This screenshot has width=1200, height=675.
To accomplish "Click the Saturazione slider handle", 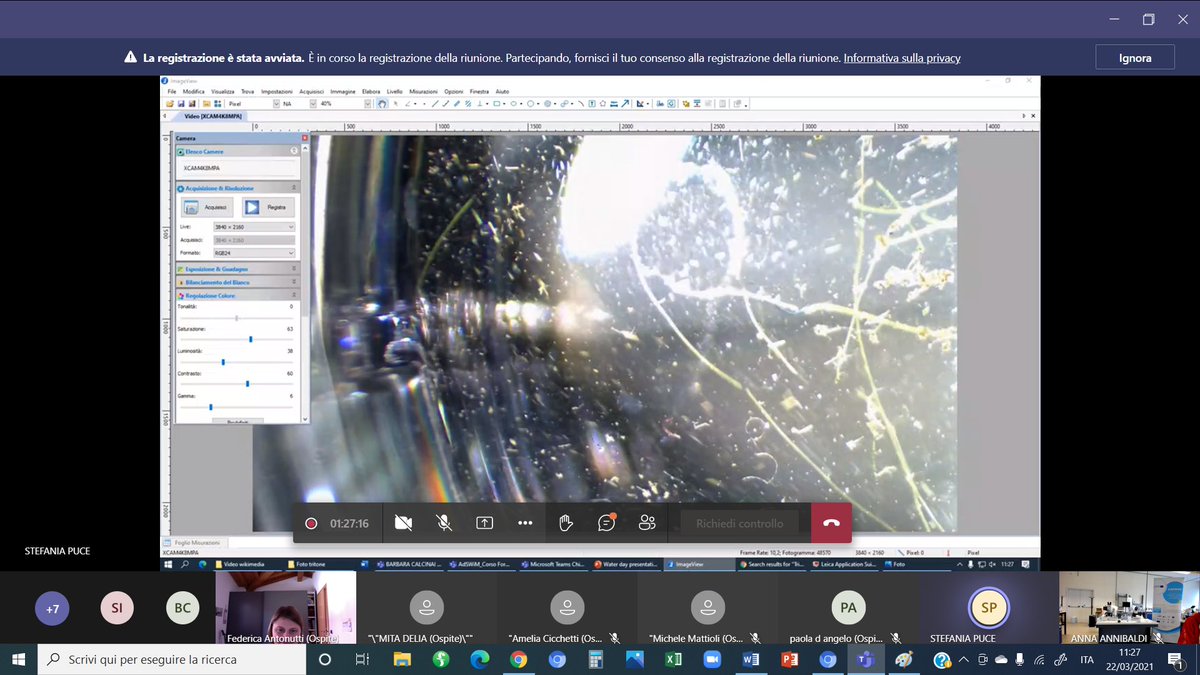I will tap(250, 339).
